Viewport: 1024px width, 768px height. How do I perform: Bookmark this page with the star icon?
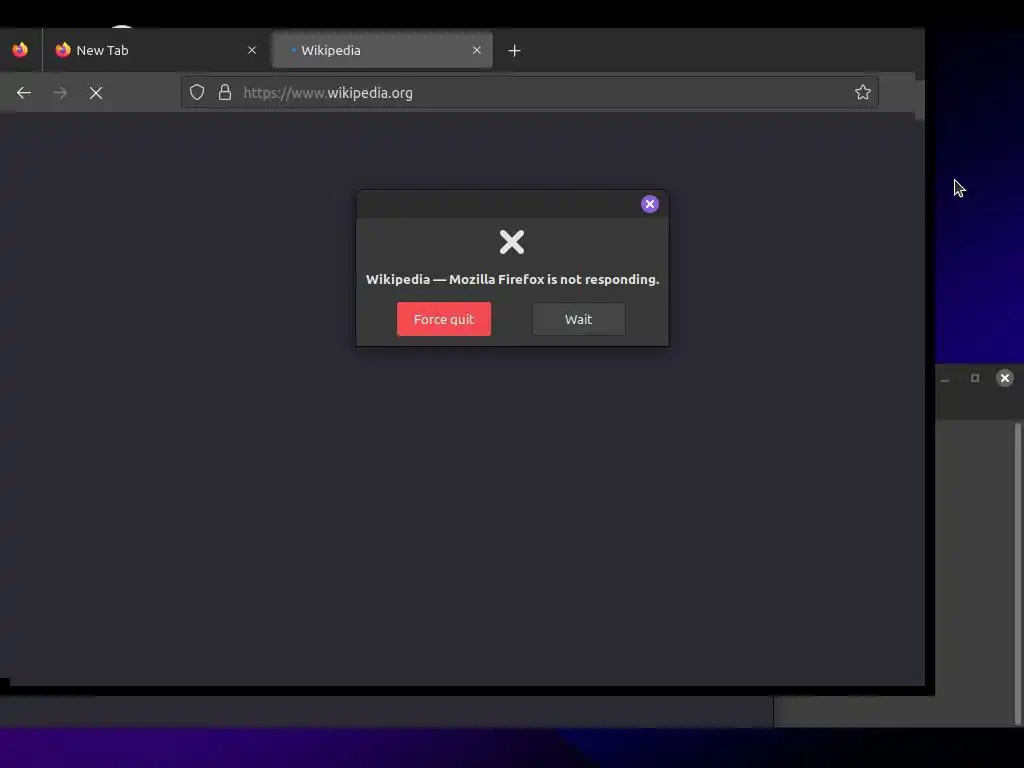[x=862, y=92]
